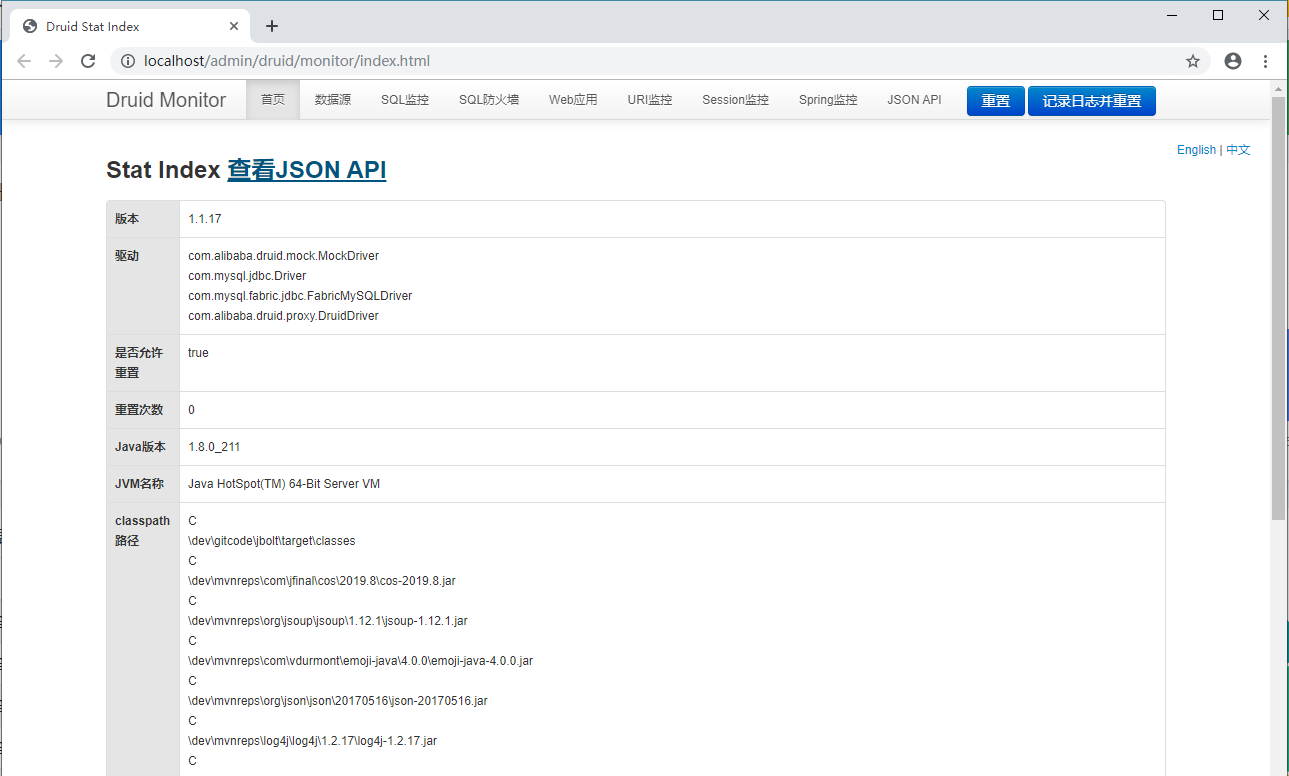Click the jbolt target classes path

tap(272, 541)
